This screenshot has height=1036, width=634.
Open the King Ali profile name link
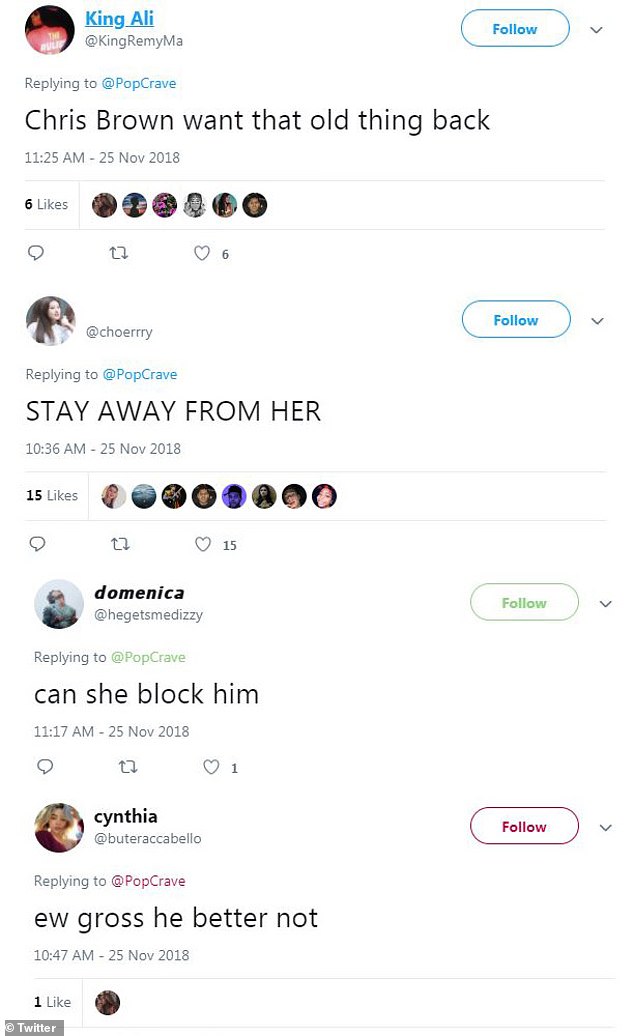coord(120,18)
